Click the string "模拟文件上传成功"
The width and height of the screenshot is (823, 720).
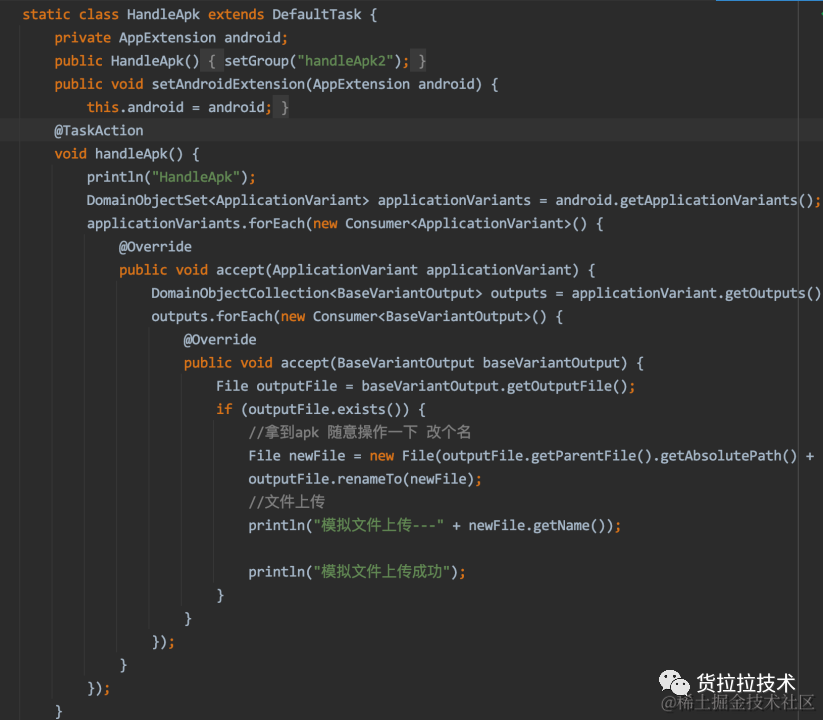click(382, 571)
